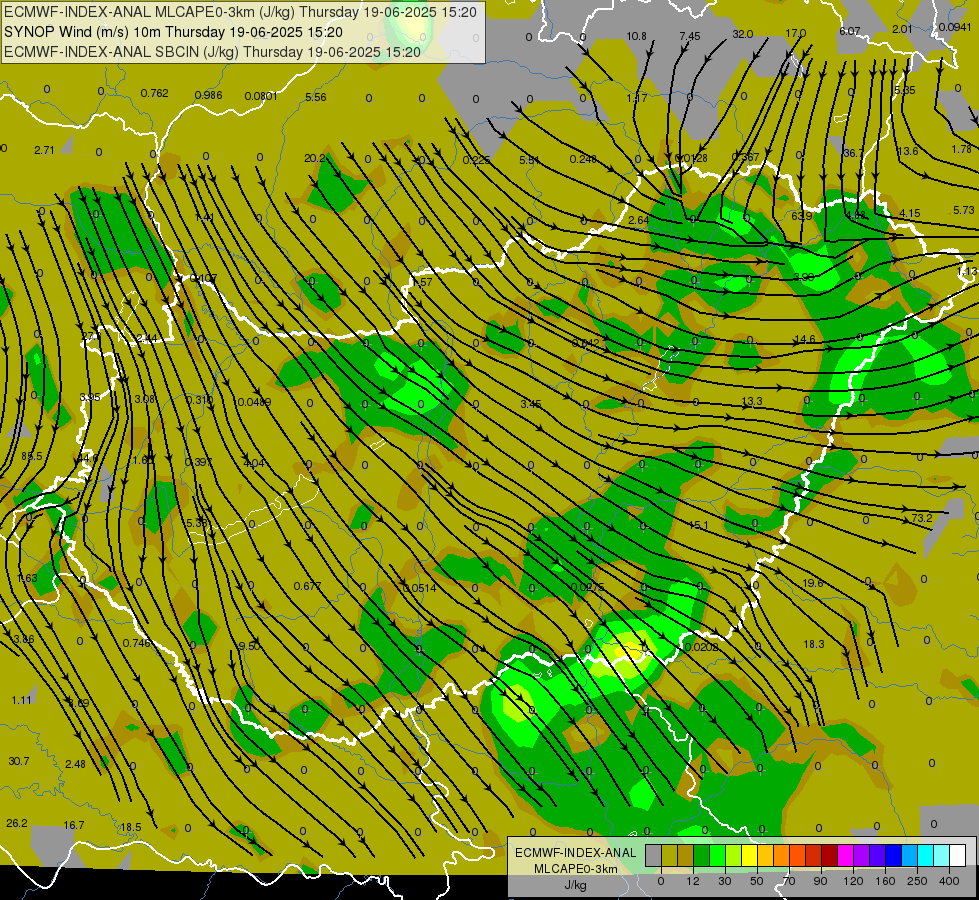Click the map value '18.3'
Viewport: 979px width, 900px height.
[814, 644]
